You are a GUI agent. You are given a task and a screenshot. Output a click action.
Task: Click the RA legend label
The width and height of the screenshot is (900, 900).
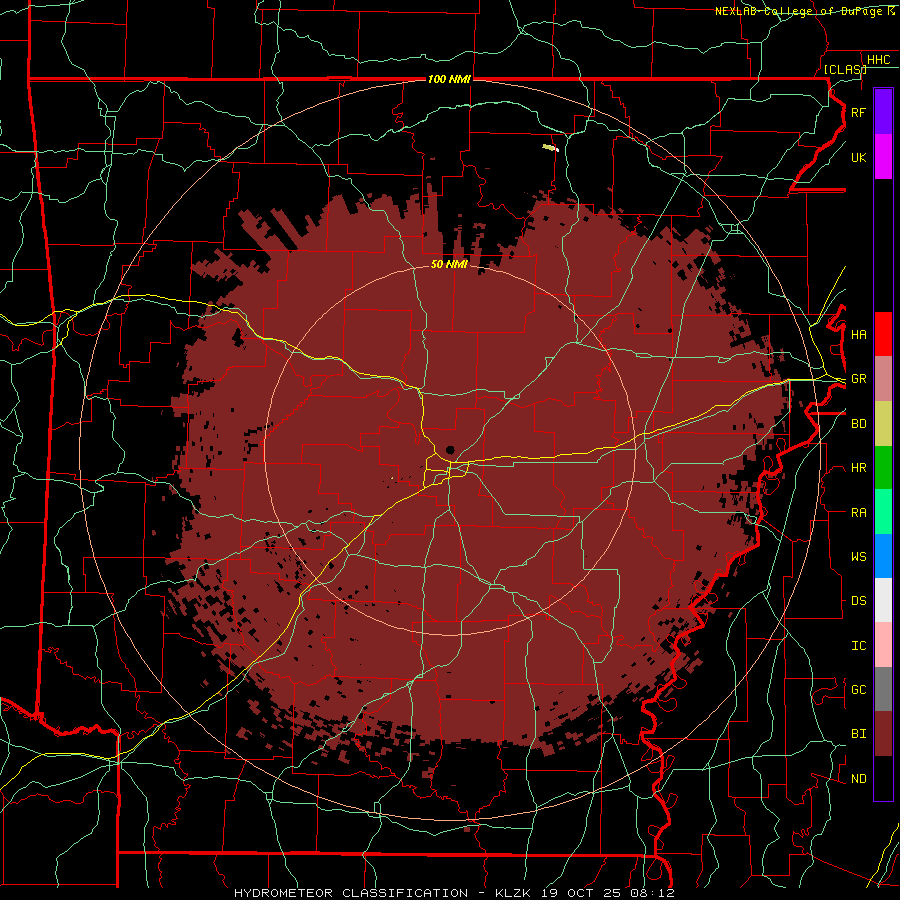[858, 512]
